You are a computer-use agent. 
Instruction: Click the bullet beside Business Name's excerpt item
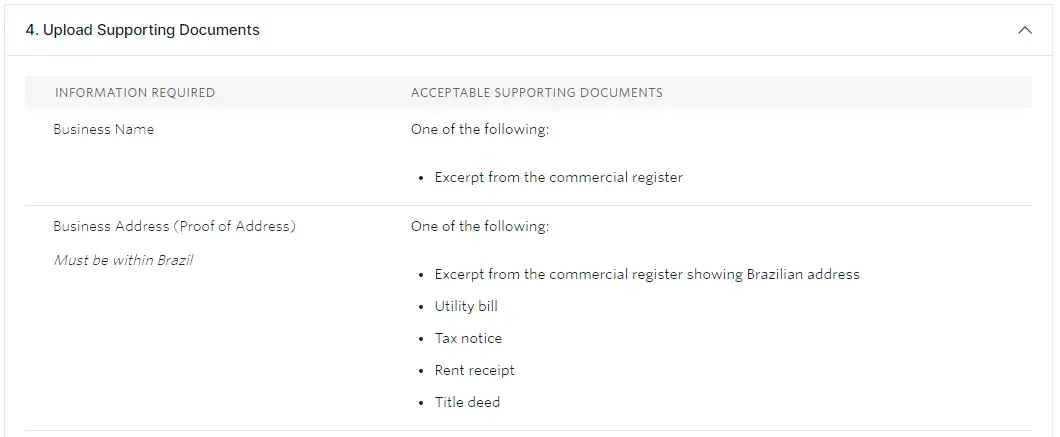[x=423, y=179]
